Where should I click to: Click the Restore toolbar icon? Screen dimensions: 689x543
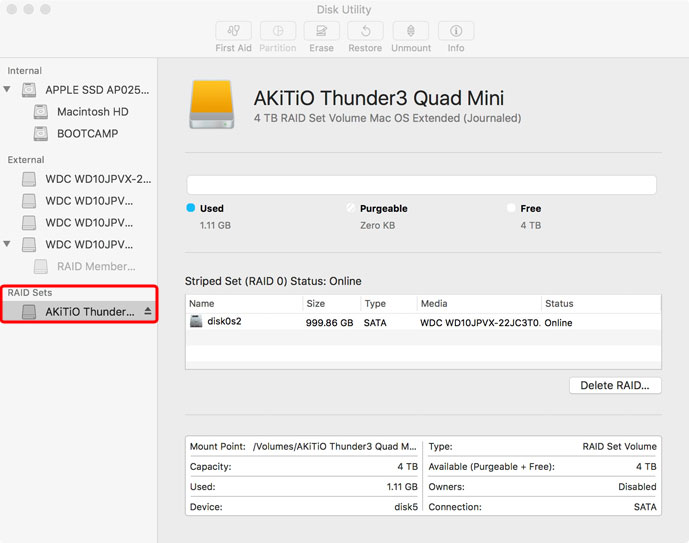tap(365, 32)
